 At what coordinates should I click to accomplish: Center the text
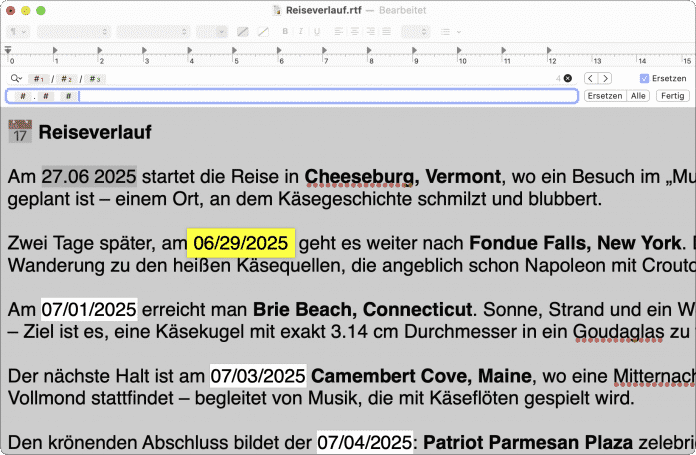pyautogui.click(x=355, y=32)
